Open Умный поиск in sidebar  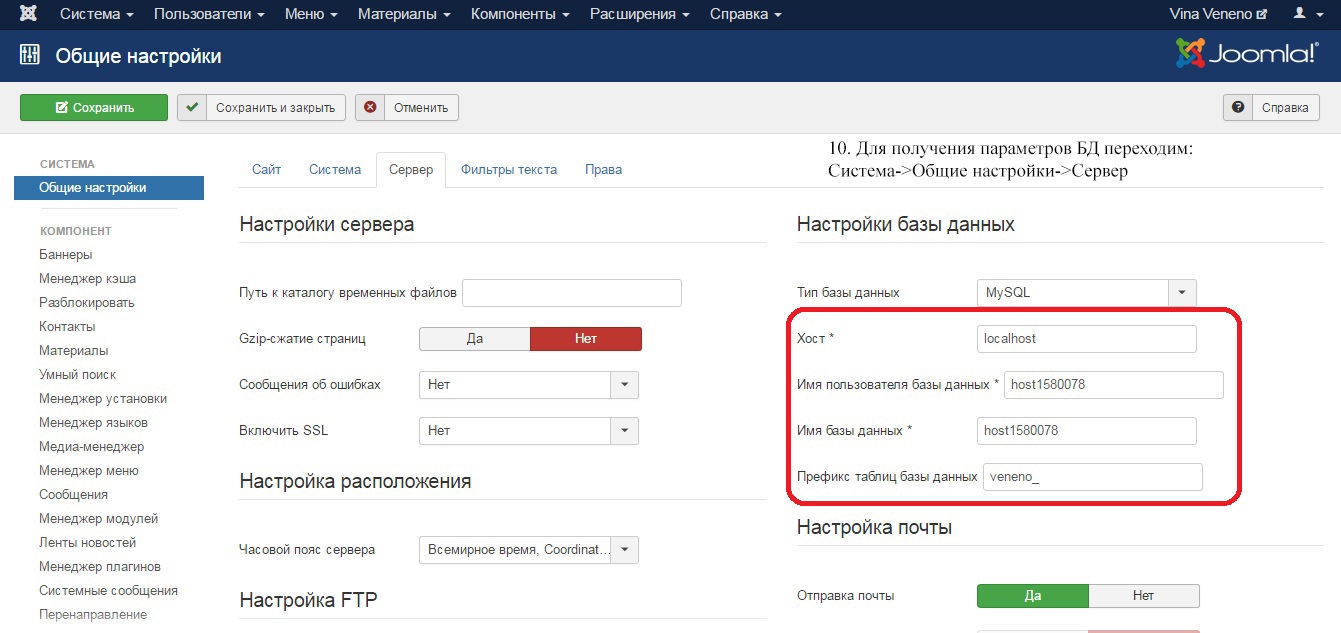[78, 375]
